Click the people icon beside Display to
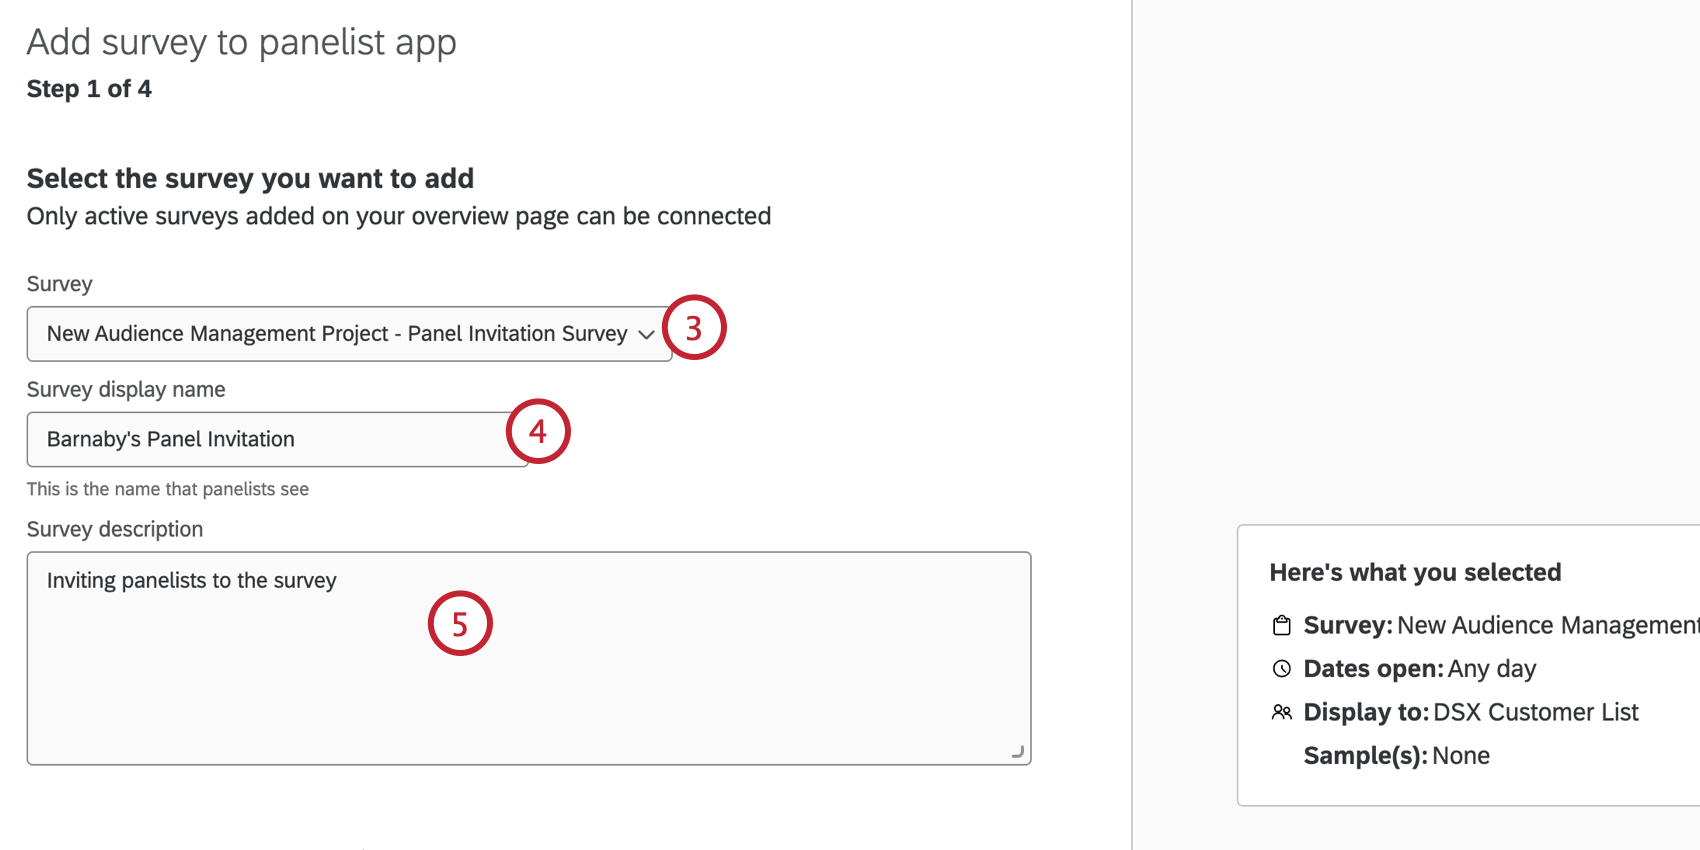The height and width of the screenshot is (850, 1700). tap(1281, 712)
